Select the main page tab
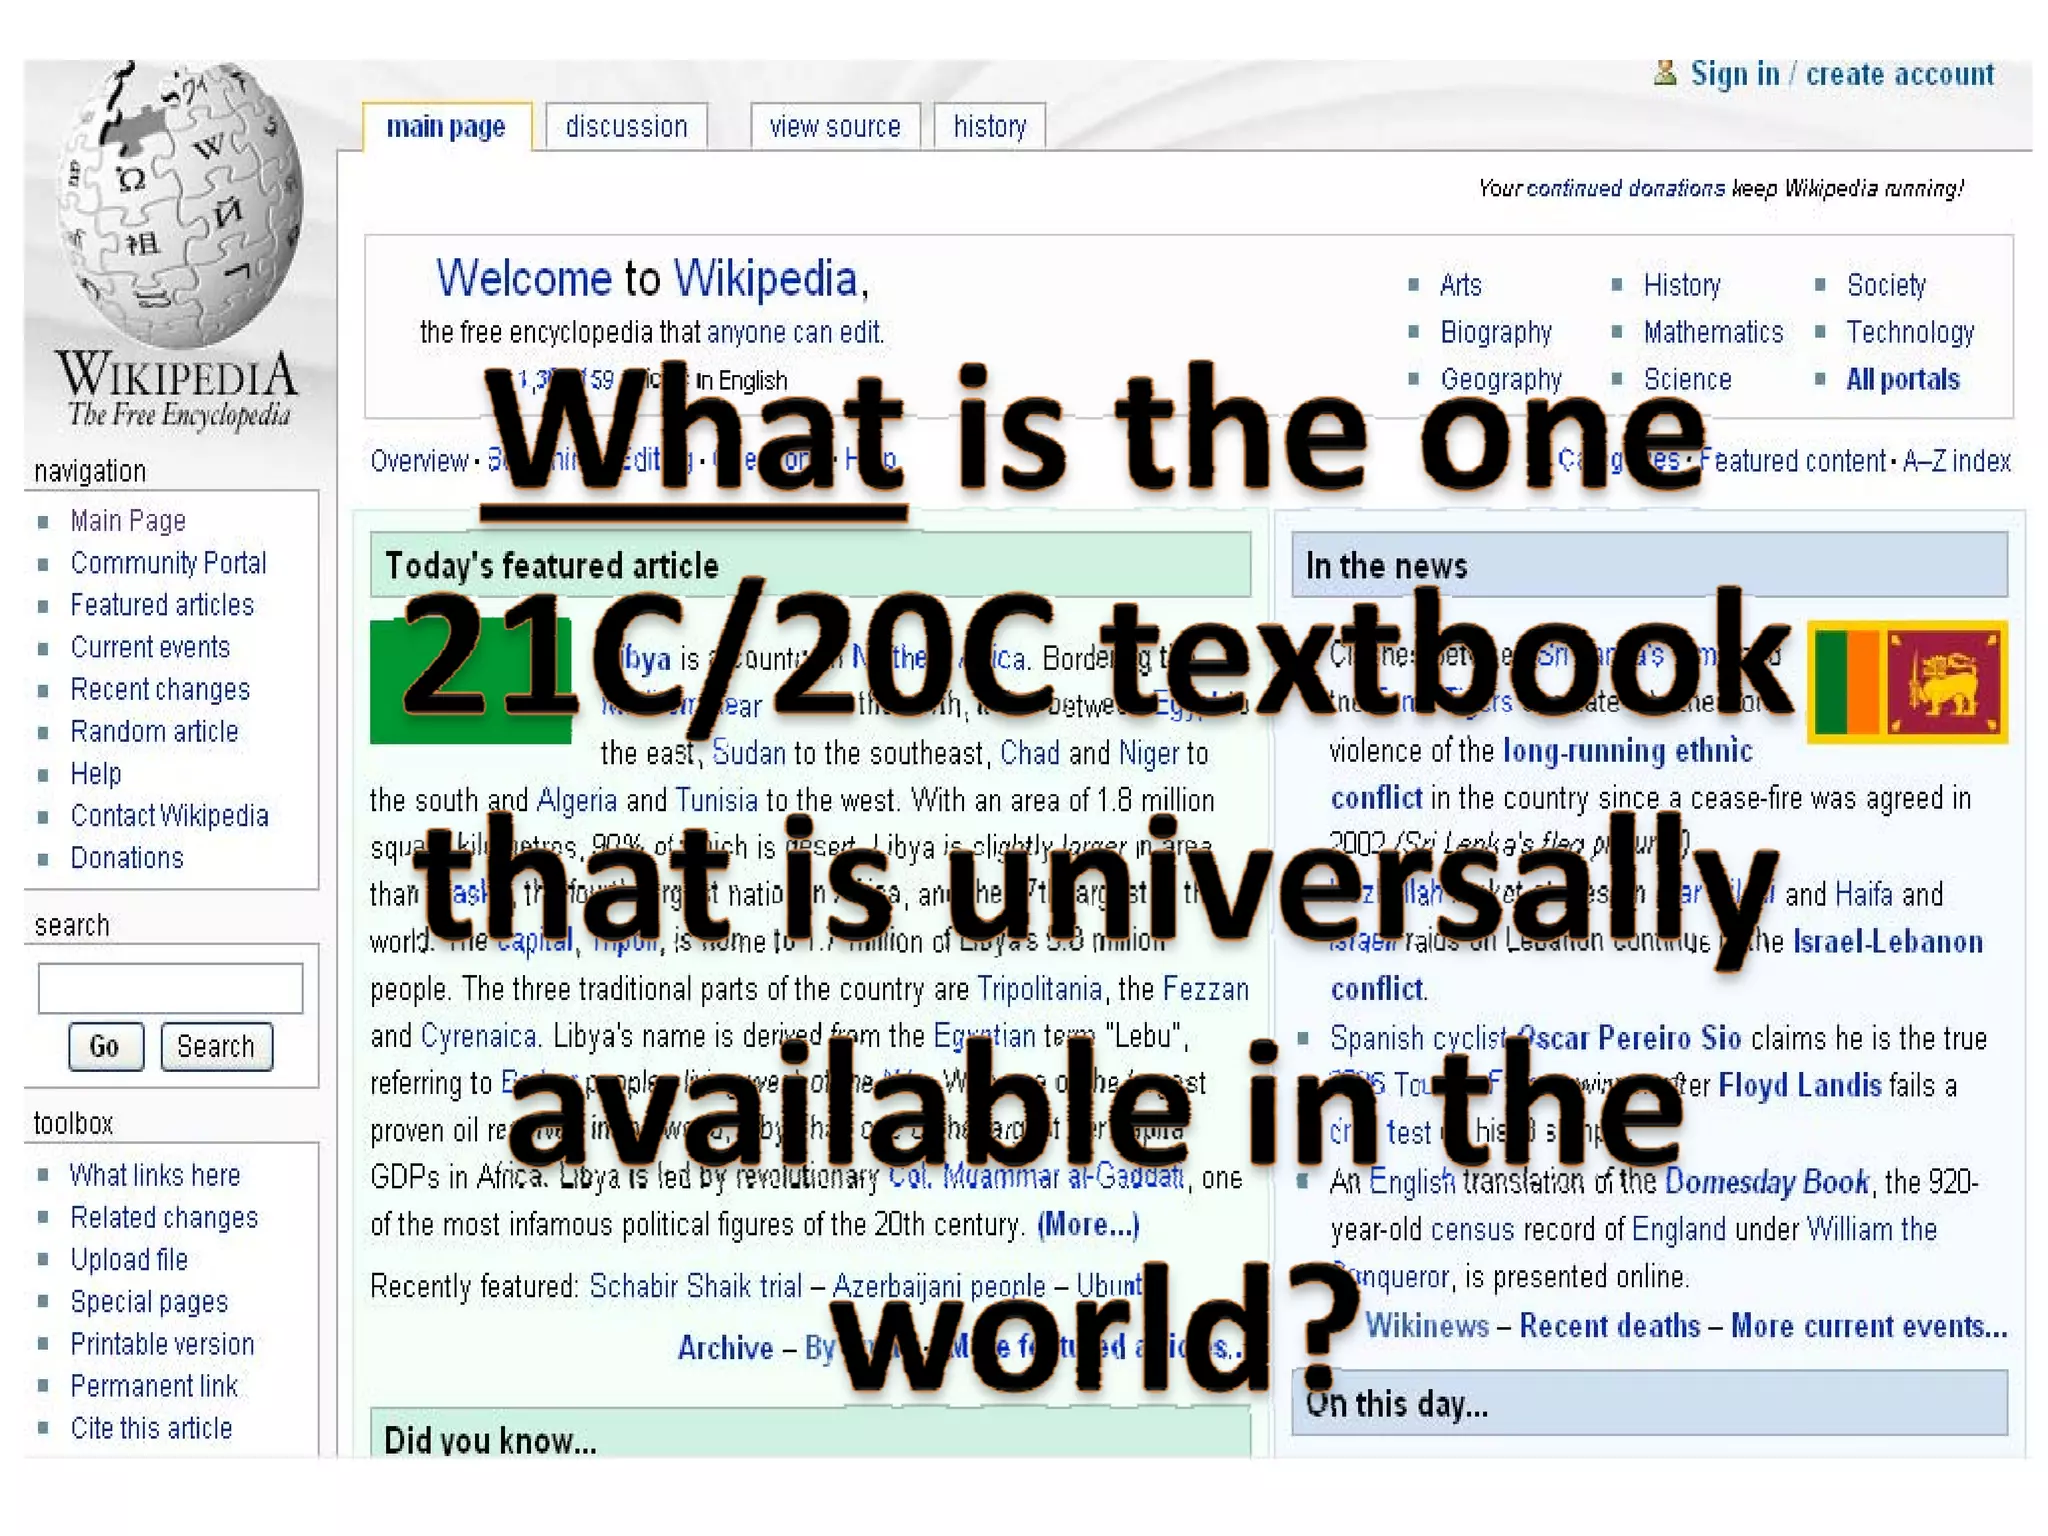The width and height of the screenshot is (2048, 1536). click(446, 127)
